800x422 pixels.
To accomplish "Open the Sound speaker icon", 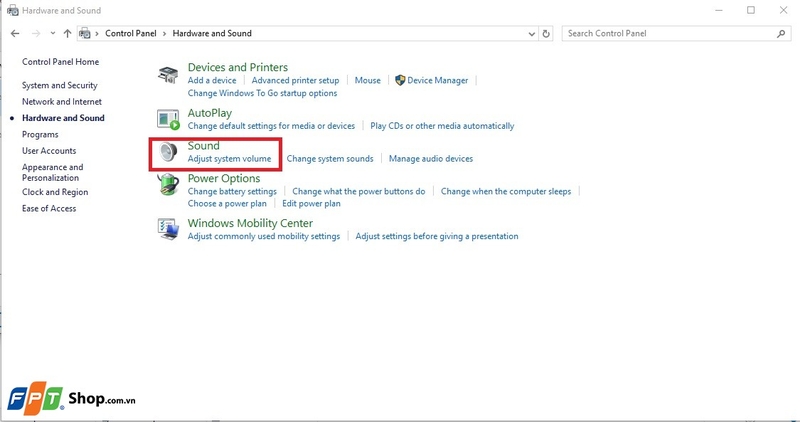I will [x=168, y=152].
